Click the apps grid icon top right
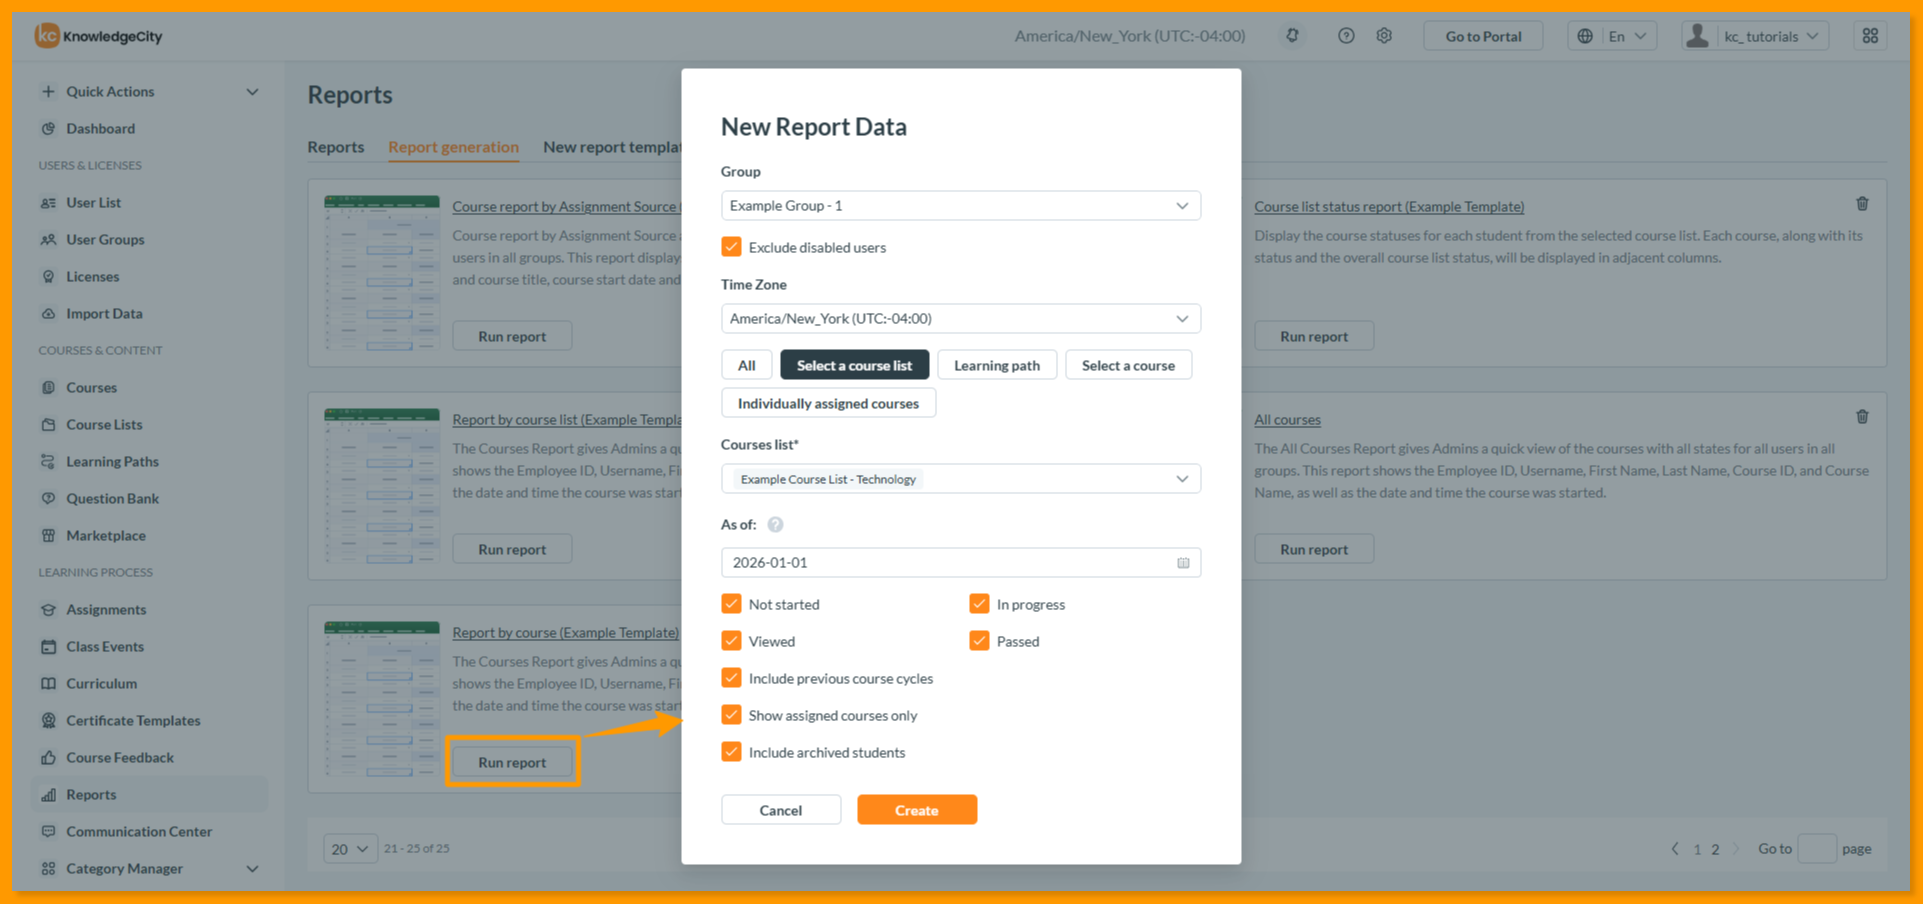The height and width of the screenshot is (904, 1923). [1870, 36]
